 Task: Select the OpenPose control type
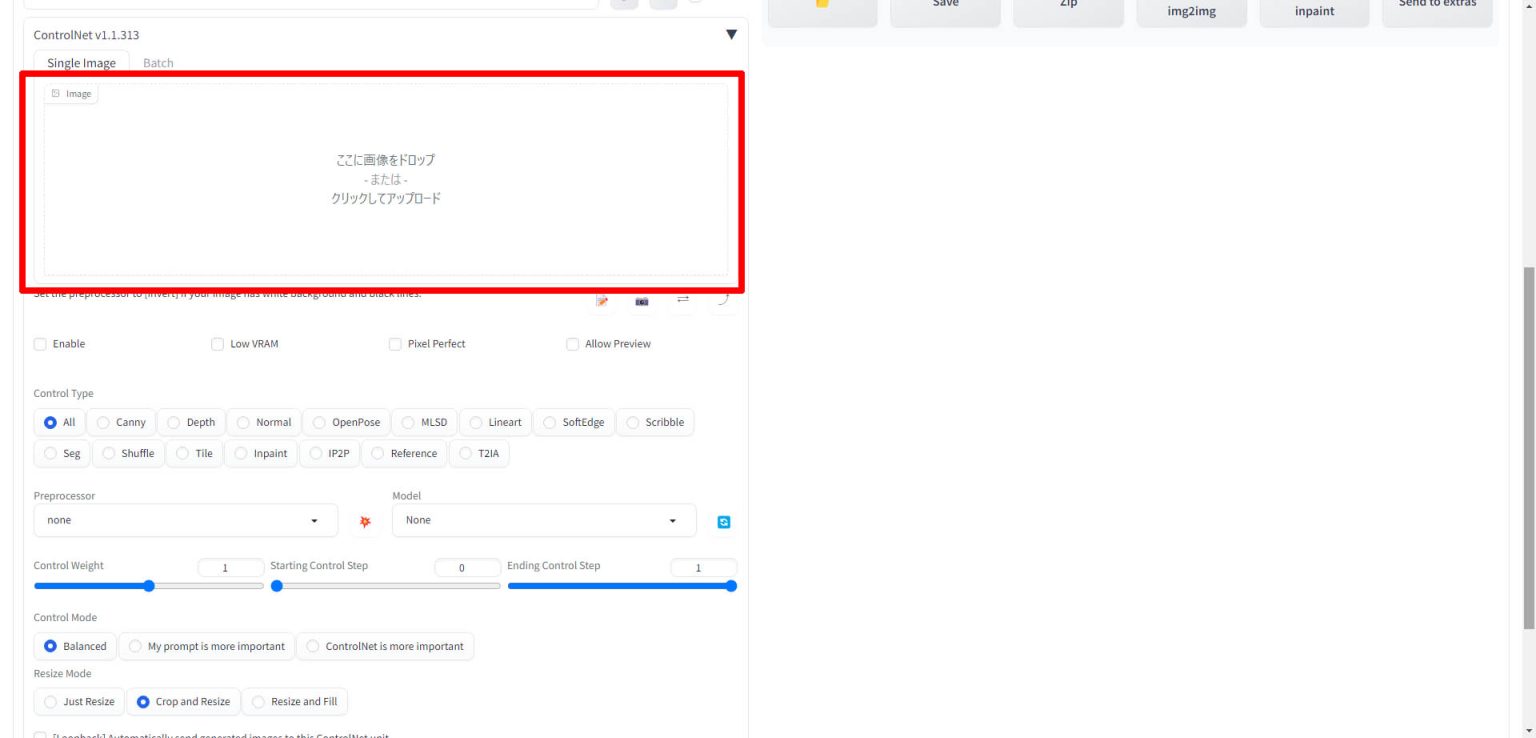[x=346, y=423]
